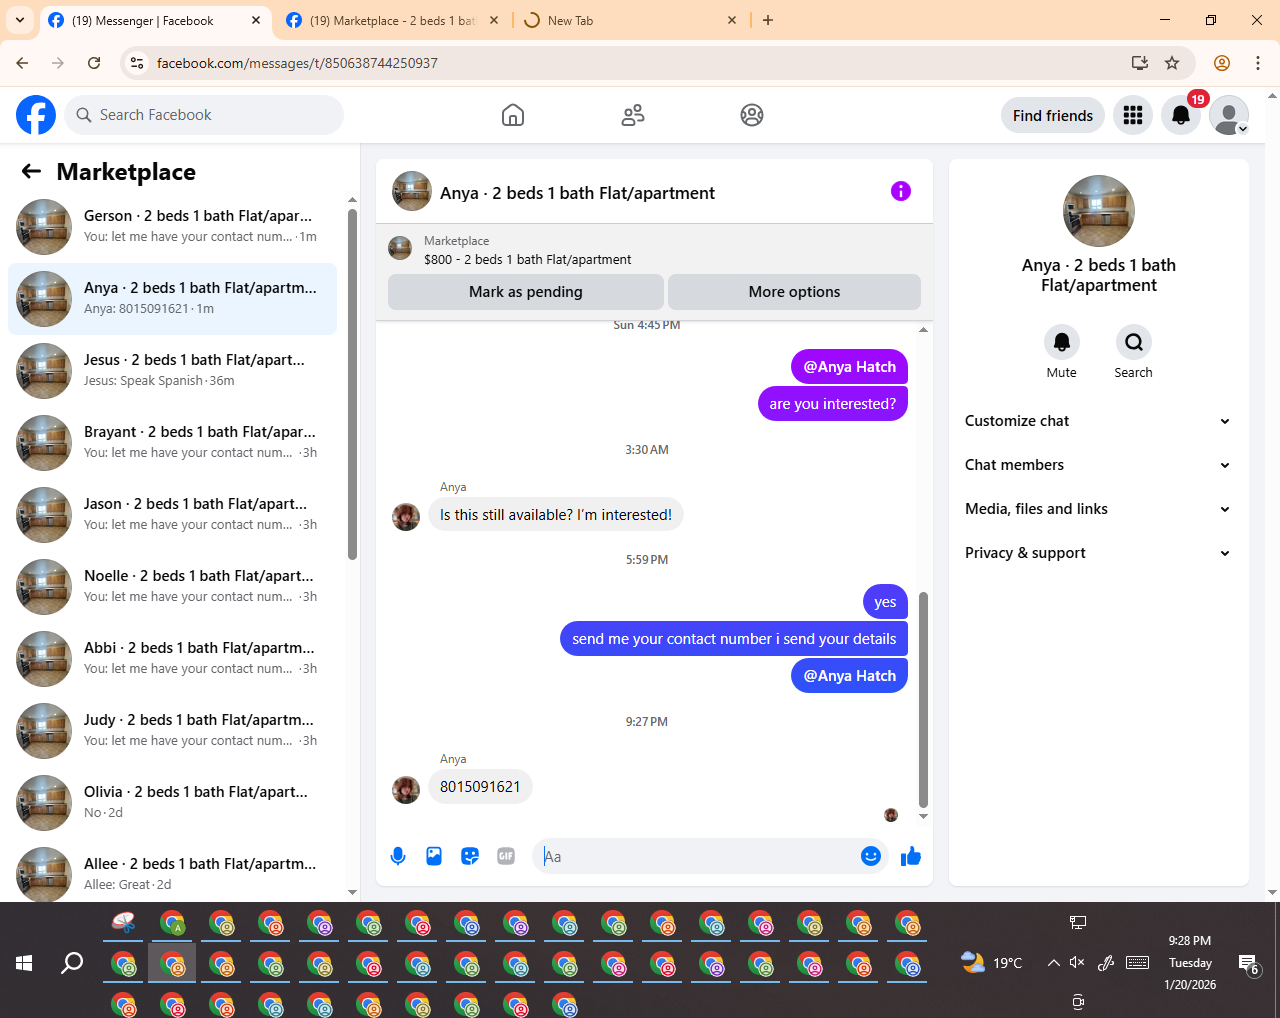Click the chat messages scrollbar
This screenshot has width=1280, height=1018.
tap(923, 700)
